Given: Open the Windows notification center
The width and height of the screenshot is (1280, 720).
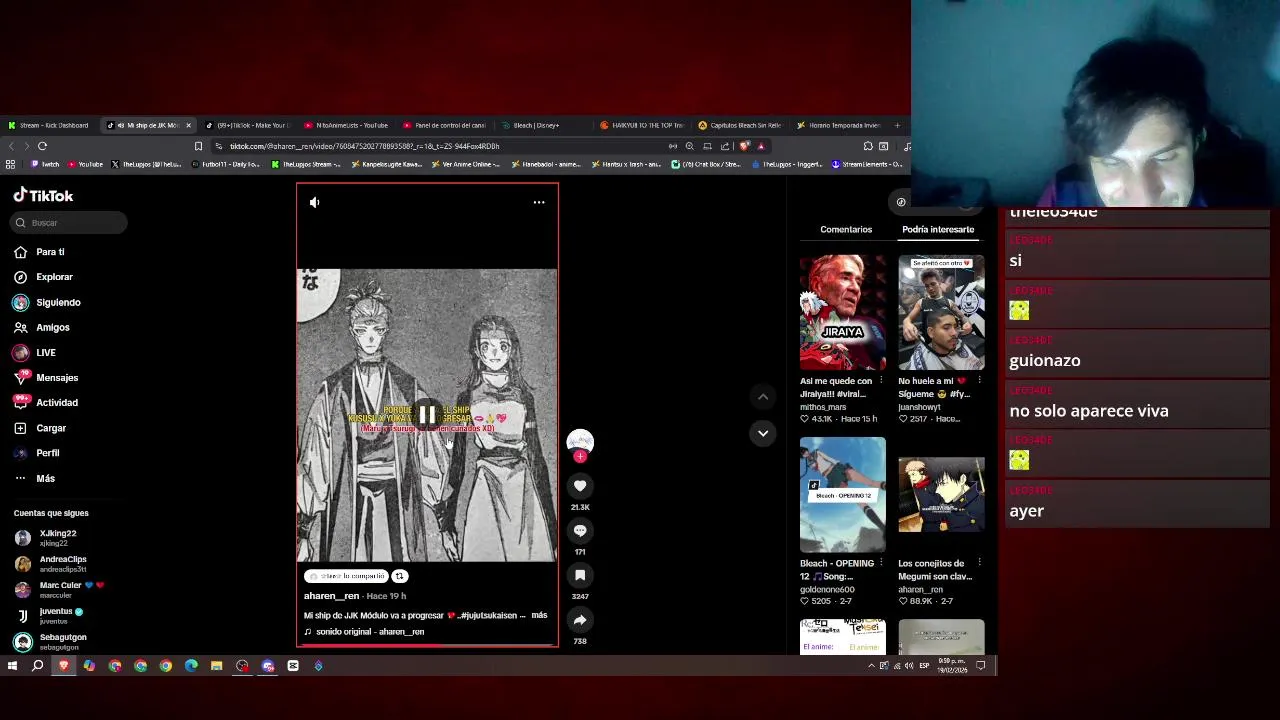Looking at the screenshot, I should [x=981, y=666].
